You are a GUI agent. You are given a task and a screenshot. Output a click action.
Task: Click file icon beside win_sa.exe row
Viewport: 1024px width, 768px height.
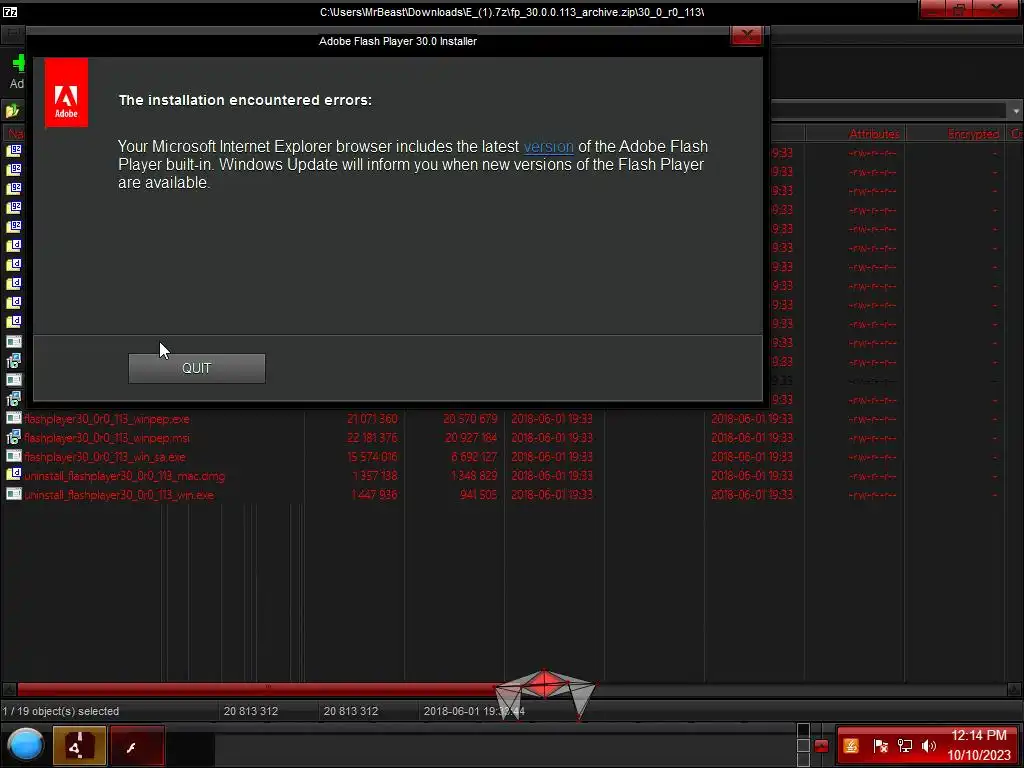(14, 456)
